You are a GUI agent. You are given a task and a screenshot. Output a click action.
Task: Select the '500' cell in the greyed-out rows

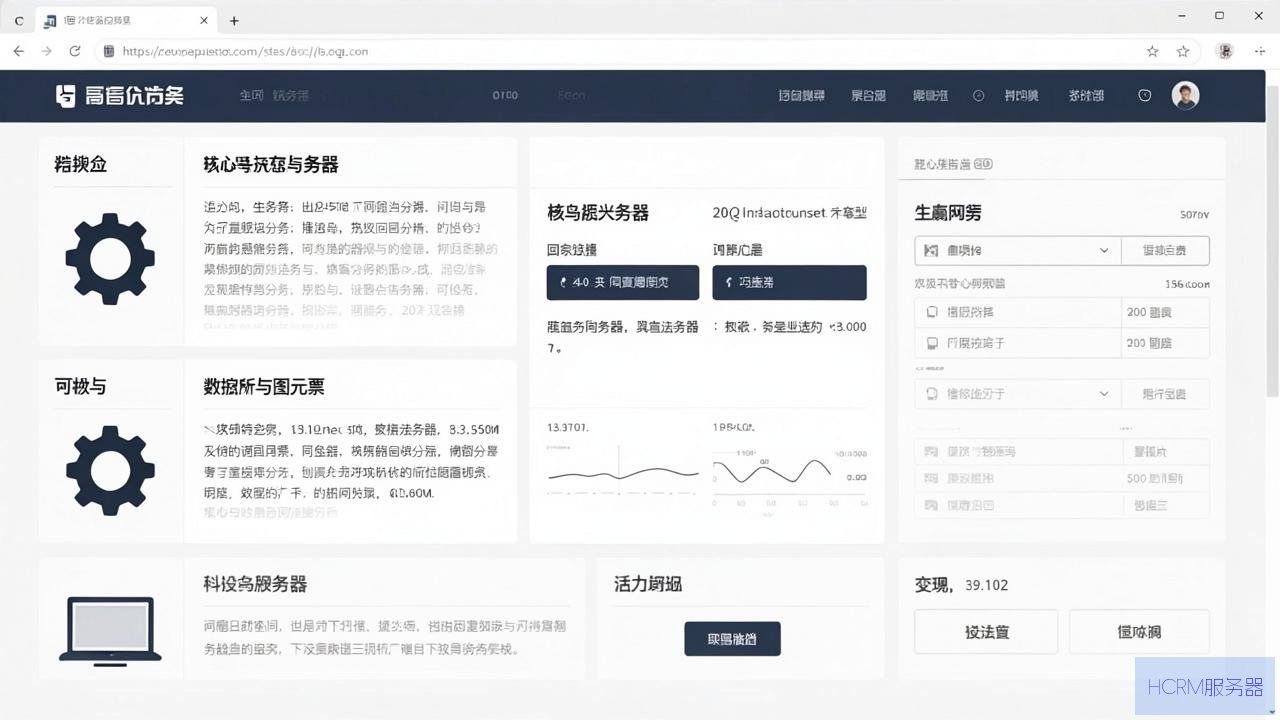point(1155,479)
